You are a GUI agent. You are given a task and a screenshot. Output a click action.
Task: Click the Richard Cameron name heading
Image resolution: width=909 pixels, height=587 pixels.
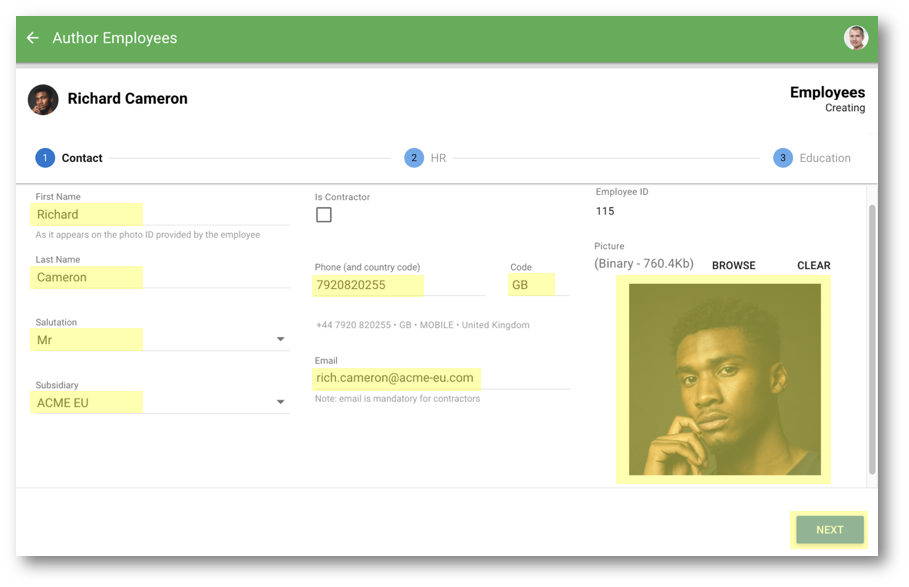[x=128, y=99]
